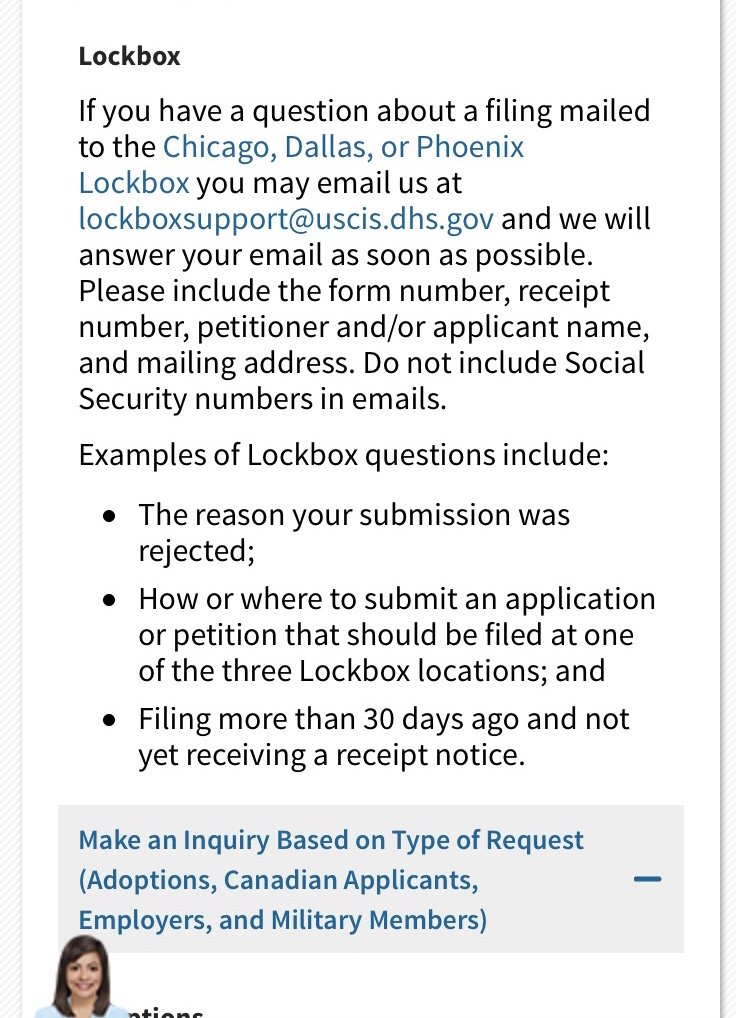Click 'Make an Inquiry Based on Type of Request'
The height and width of the screenshot is (1018, 736).
(331, 840)
